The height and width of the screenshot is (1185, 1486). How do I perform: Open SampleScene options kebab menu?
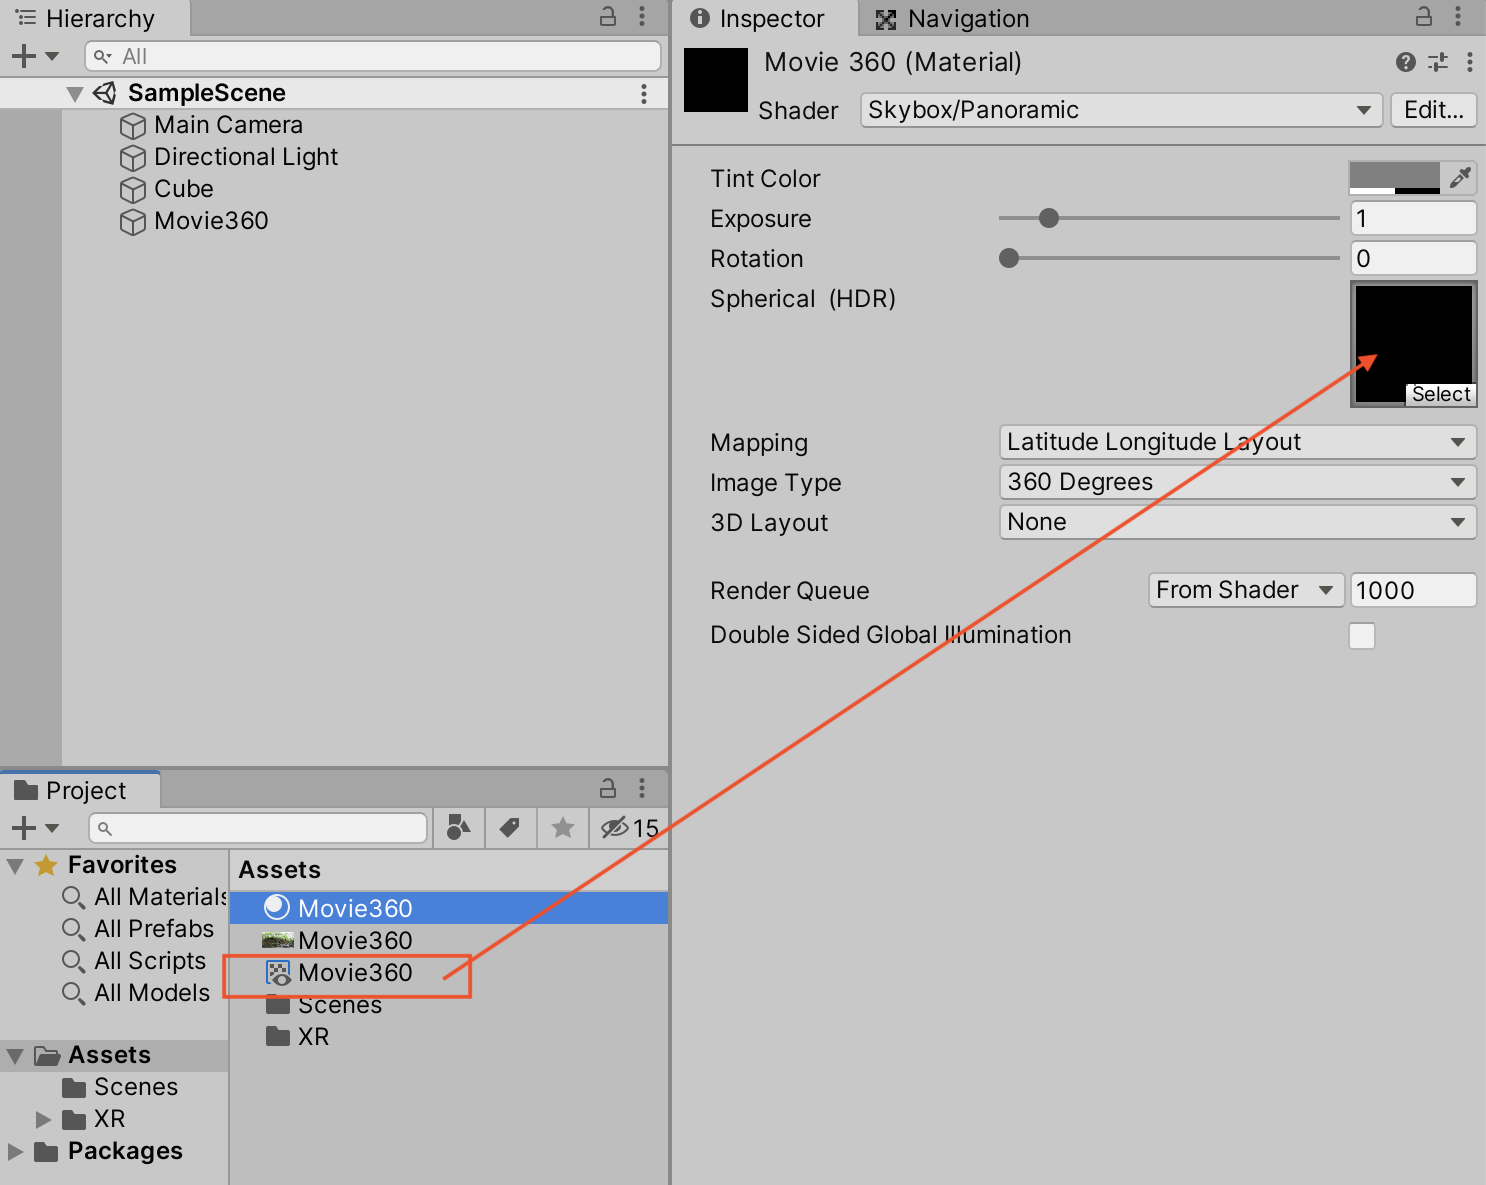pos(643,93)
